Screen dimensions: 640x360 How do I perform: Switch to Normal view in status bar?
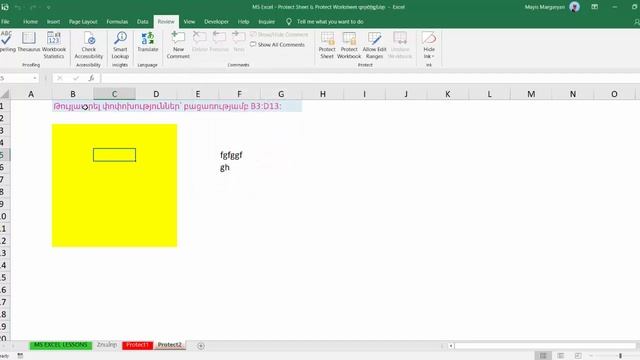(x=543, y=356)
